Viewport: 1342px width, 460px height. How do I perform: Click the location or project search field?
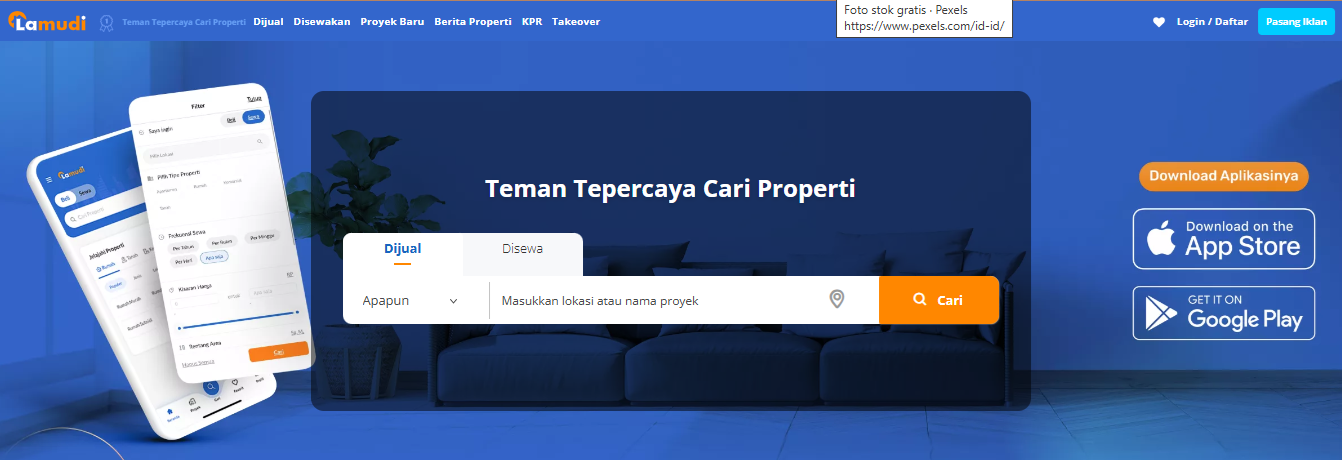pos(660,300)
